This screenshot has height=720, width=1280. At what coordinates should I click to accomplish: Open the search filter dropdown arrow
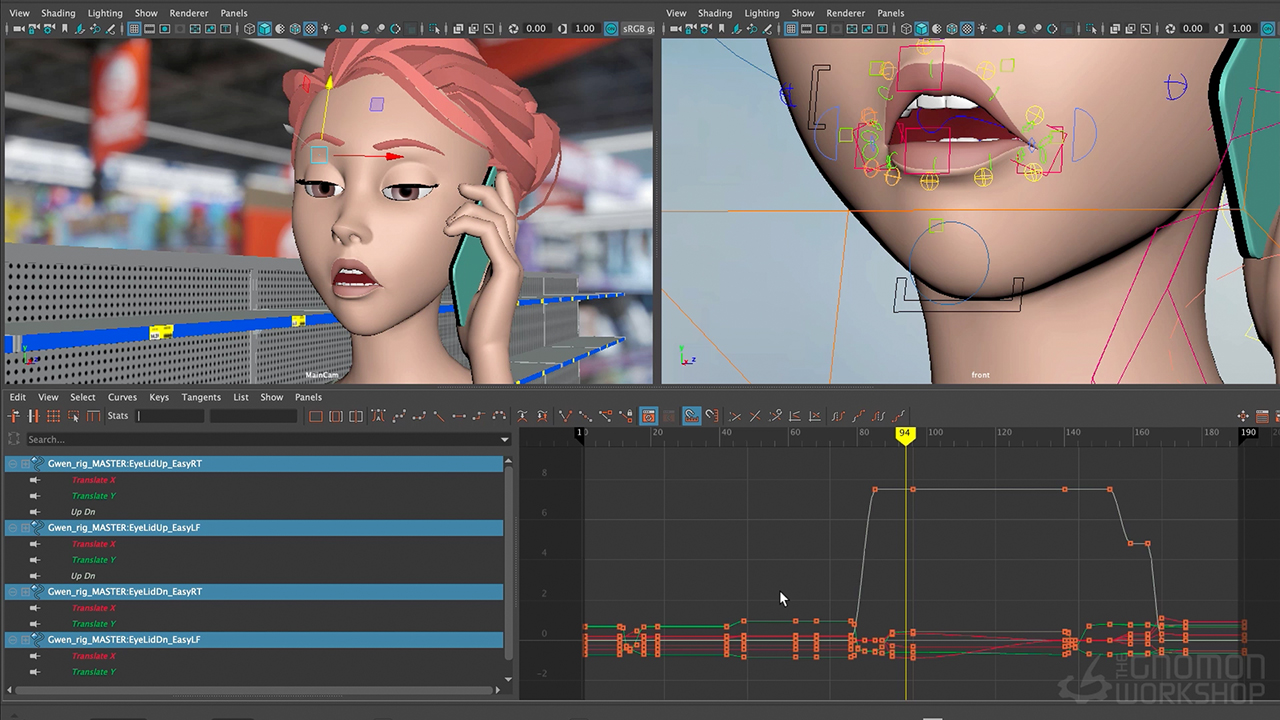[504, 440]
